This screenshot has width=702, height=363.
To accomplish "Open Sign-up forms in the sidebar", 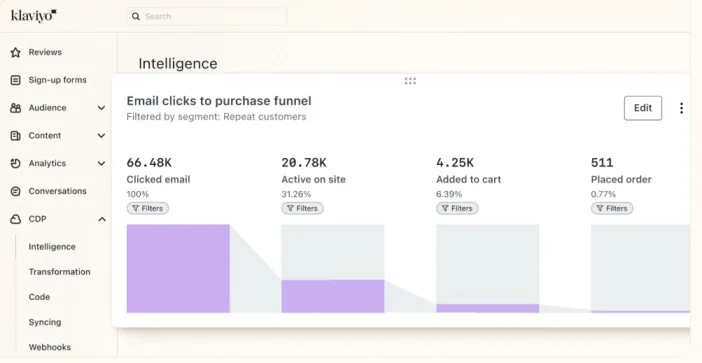I will tap(57, 80).
